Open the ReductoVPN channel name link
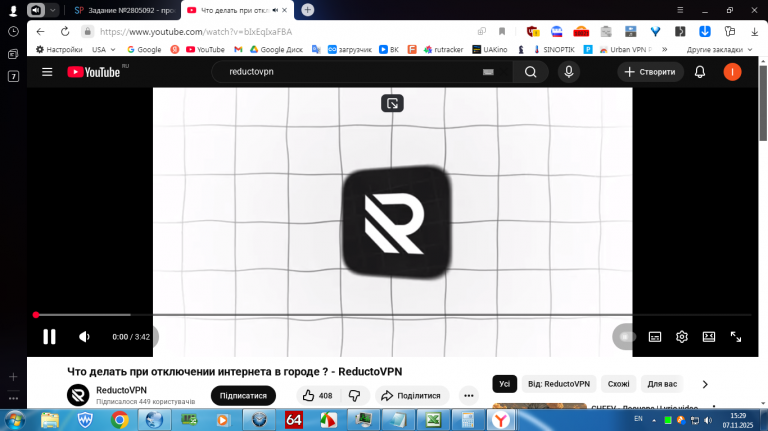This screenshot has width=768, height=431. [x=121, y=390]
